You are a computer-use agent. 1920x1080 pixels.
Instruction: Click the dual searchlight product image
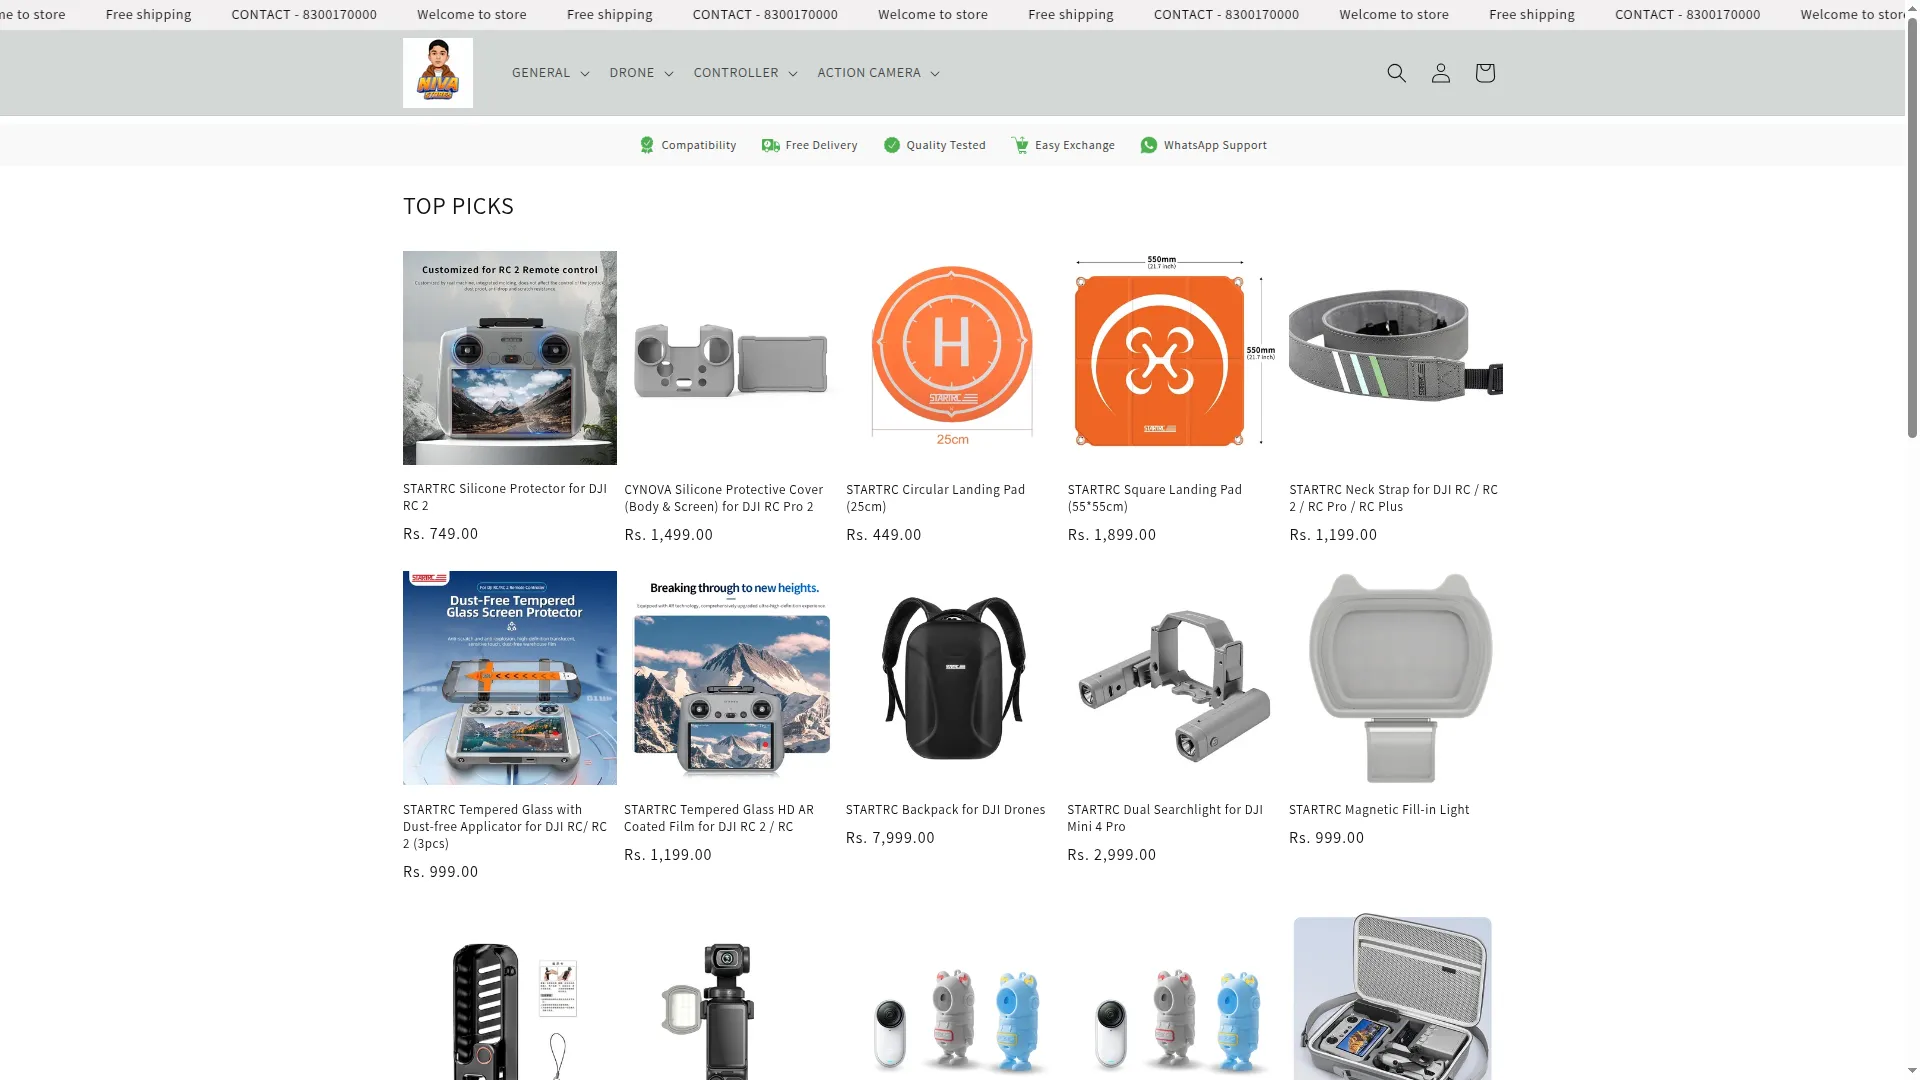[1174, 678]
